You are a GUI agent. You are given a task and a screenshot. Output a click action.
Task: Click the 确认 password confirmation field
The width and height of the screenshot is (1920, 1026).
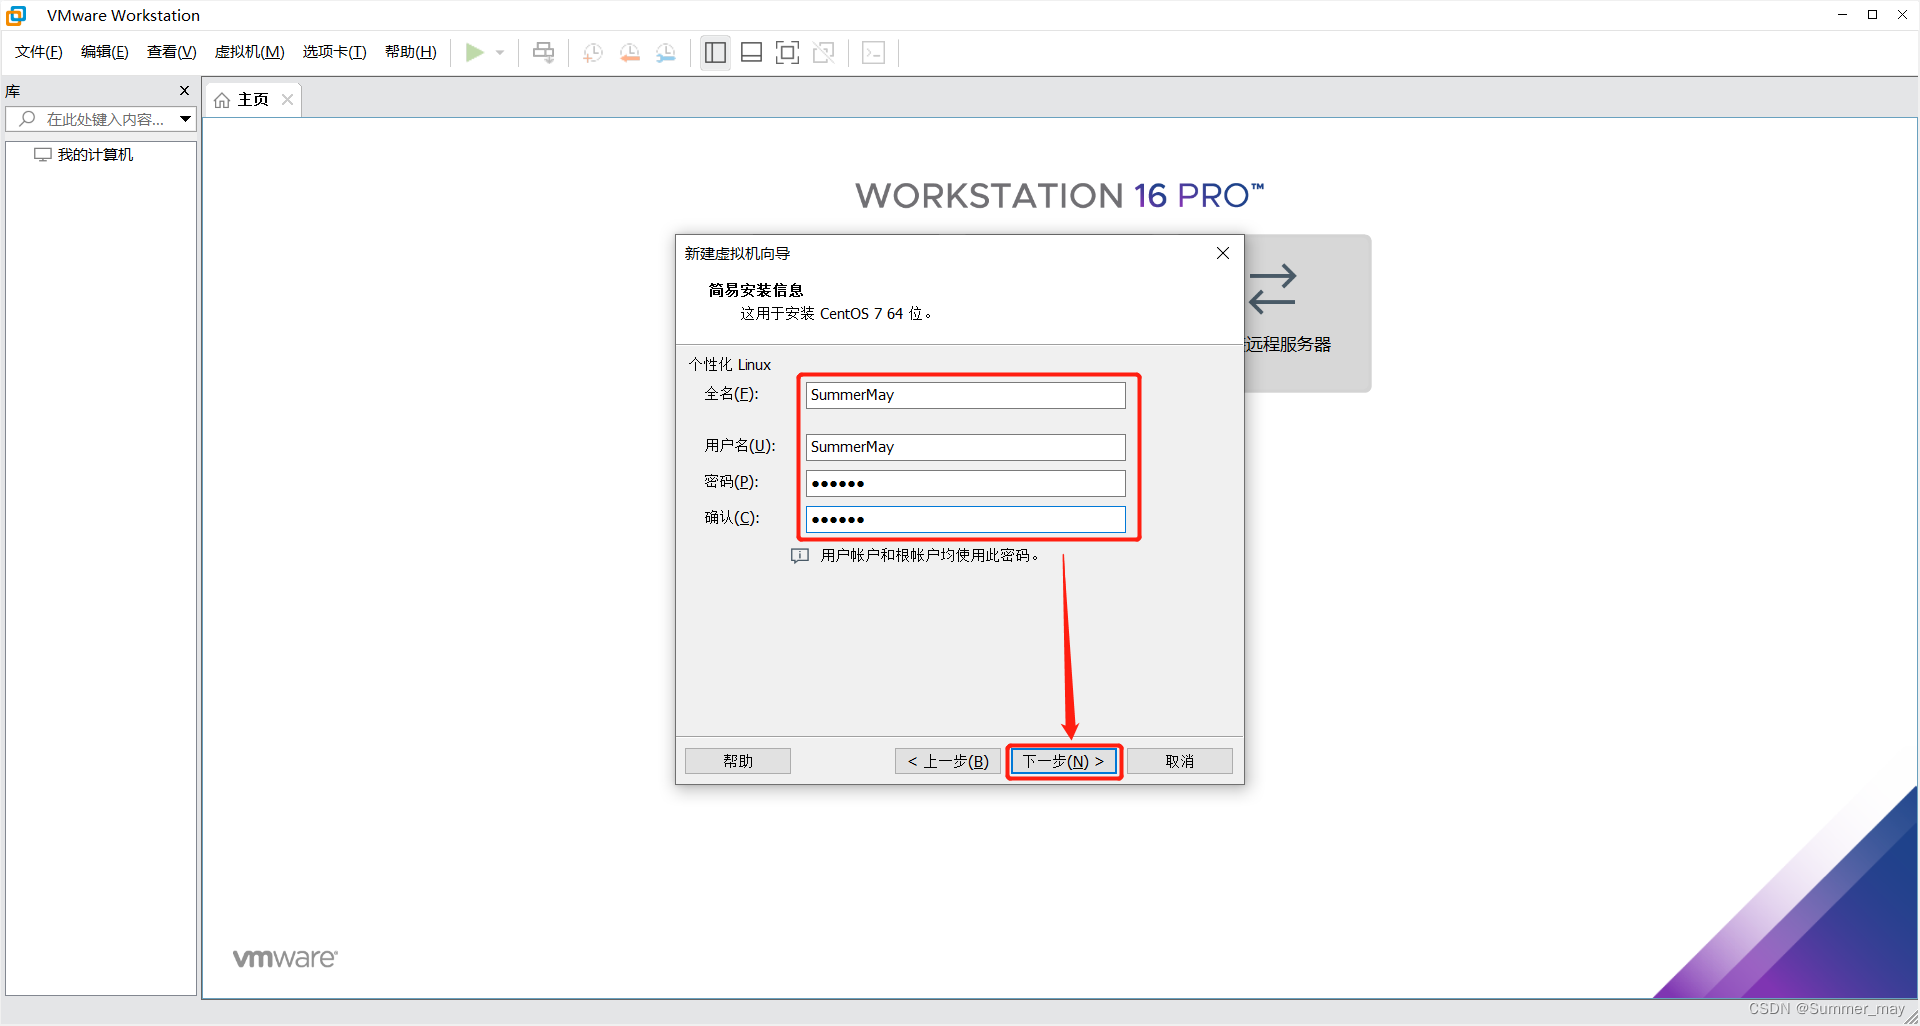point(965,519)
